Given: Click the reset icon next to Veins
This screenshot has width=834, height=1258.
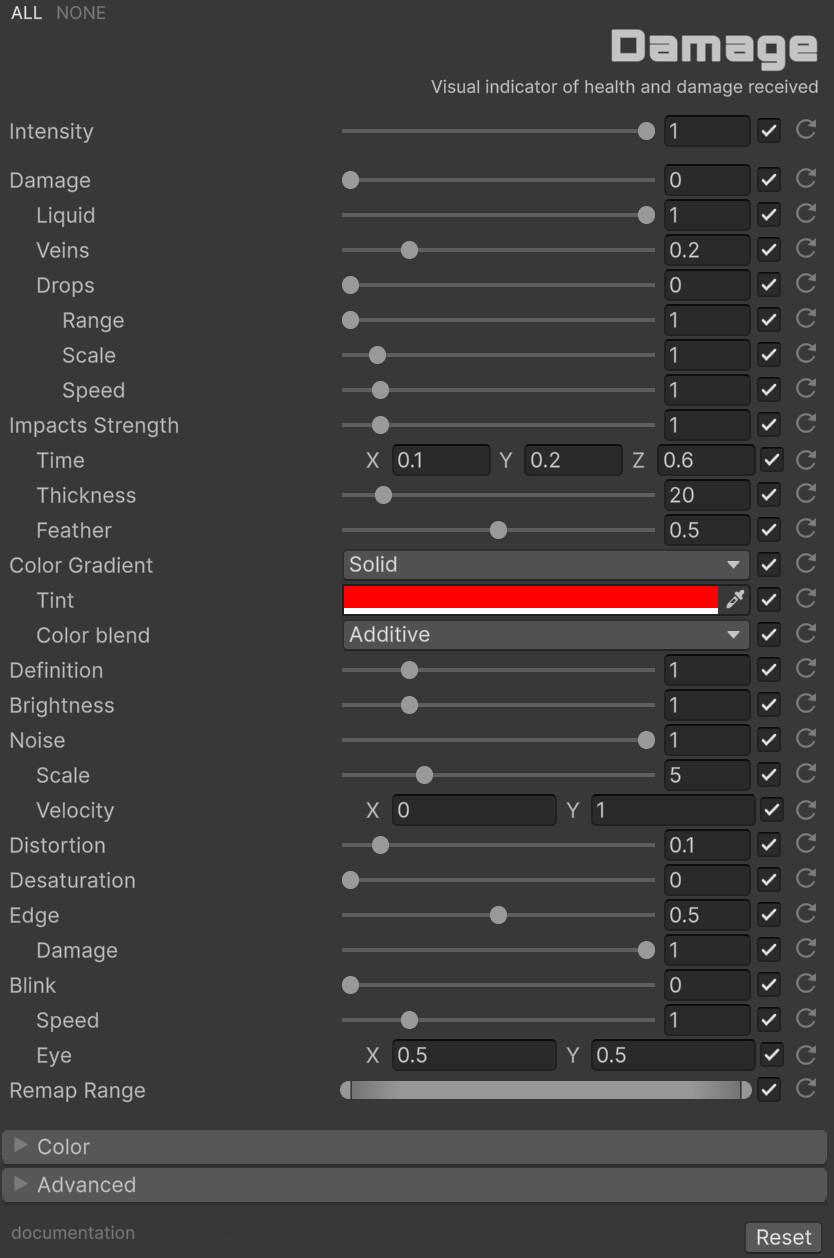Looking at the screenshot, I should tap(806, 249).
